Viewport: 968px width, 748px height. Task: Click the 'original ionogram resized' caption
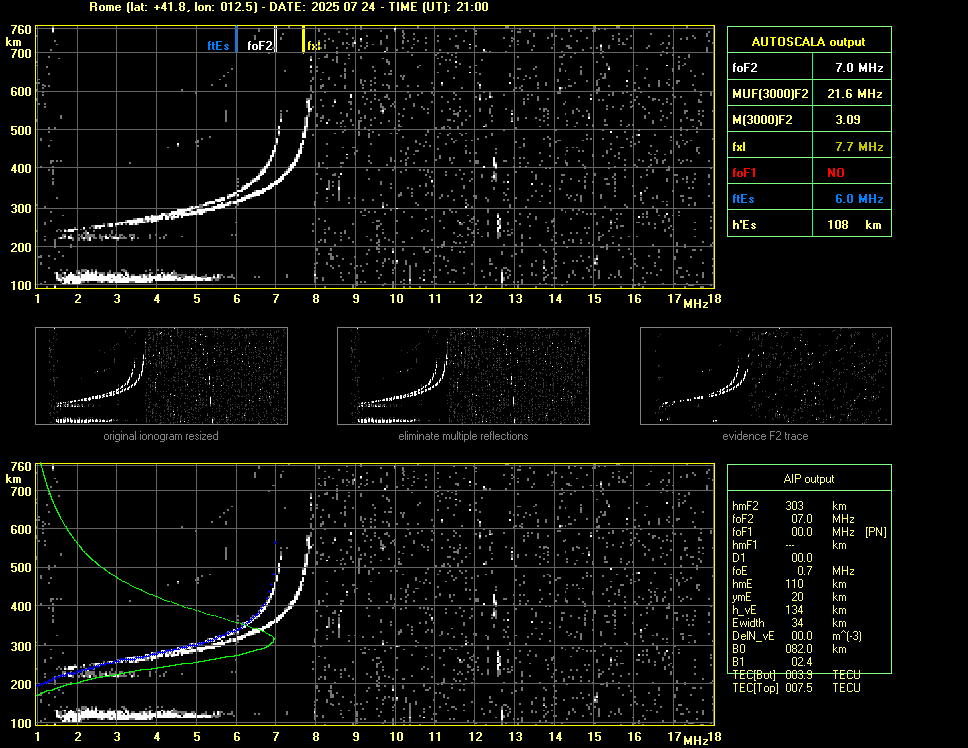click(x=161, y=436)
